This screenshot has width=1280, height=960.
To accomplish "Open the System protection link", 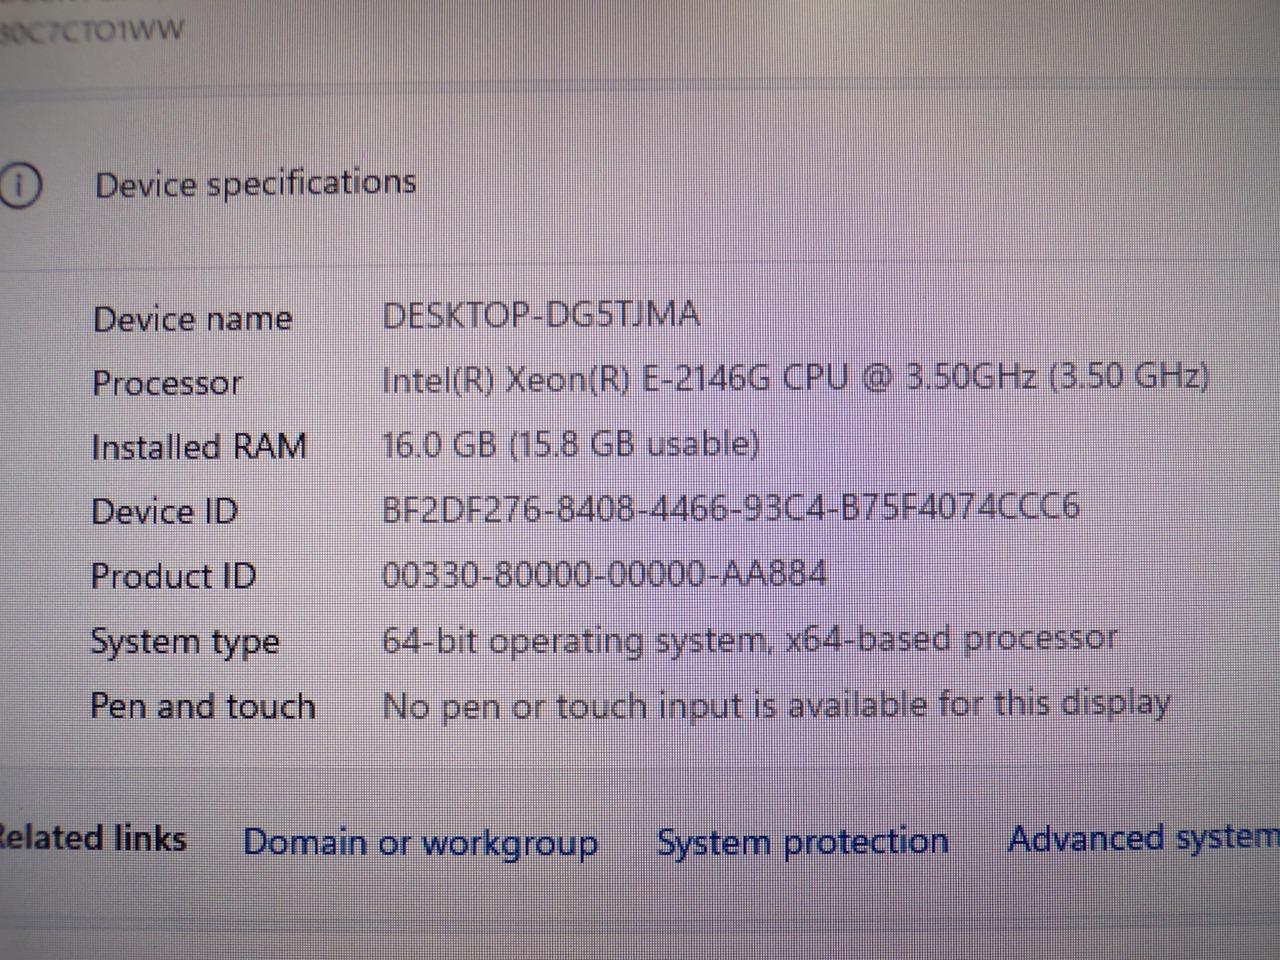I will 802,842.
